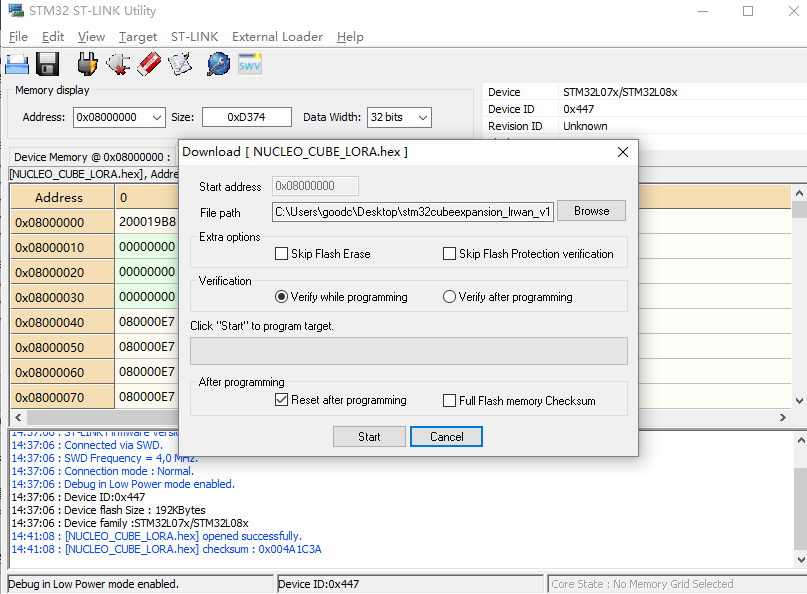Viewport: 807px width, 594px height.
Task: Click memory cell value 200019B8
Action: (147, 222)
